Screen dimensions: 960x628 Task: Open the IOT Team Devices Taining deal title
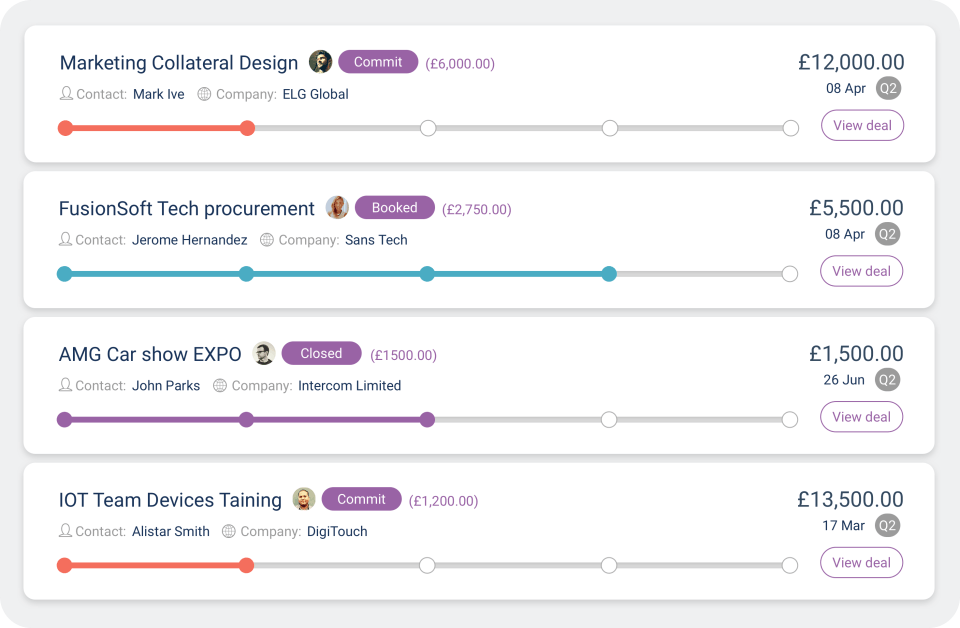[170, 500]
